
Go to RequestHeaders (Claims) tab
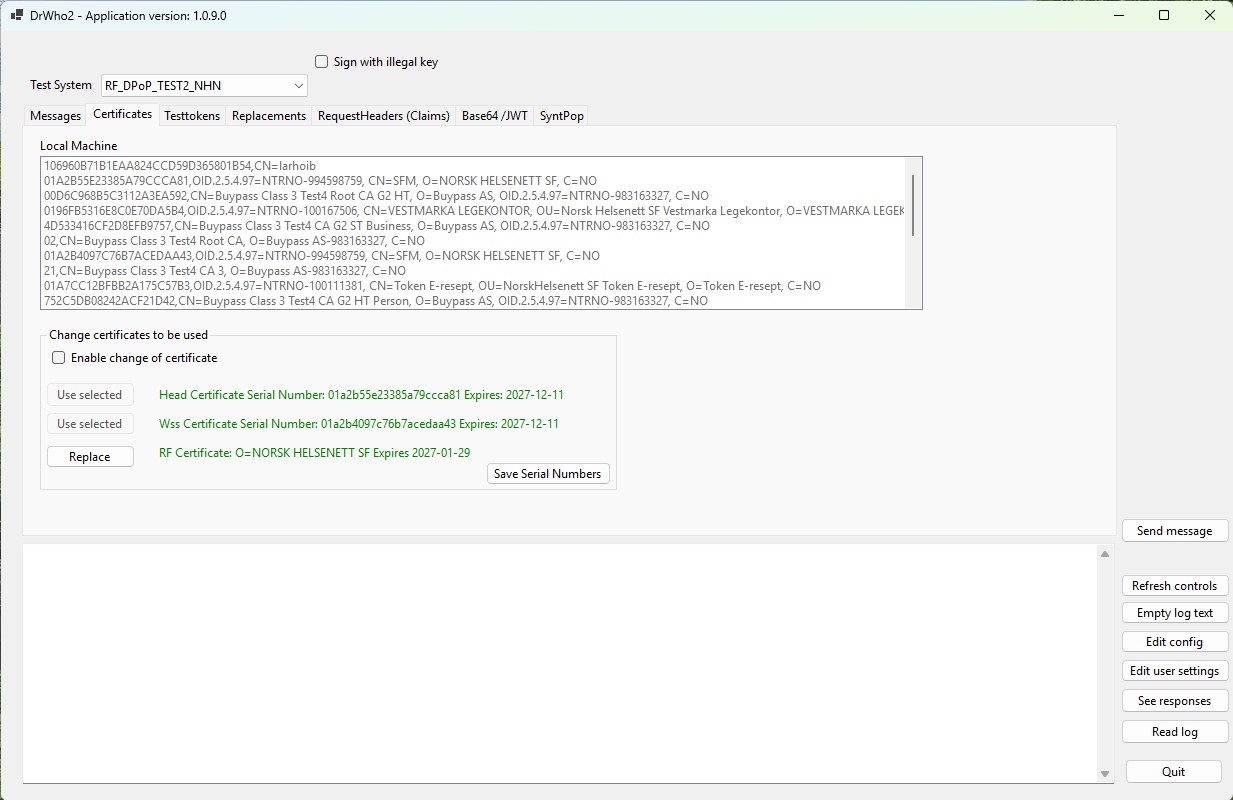[384, 116]
